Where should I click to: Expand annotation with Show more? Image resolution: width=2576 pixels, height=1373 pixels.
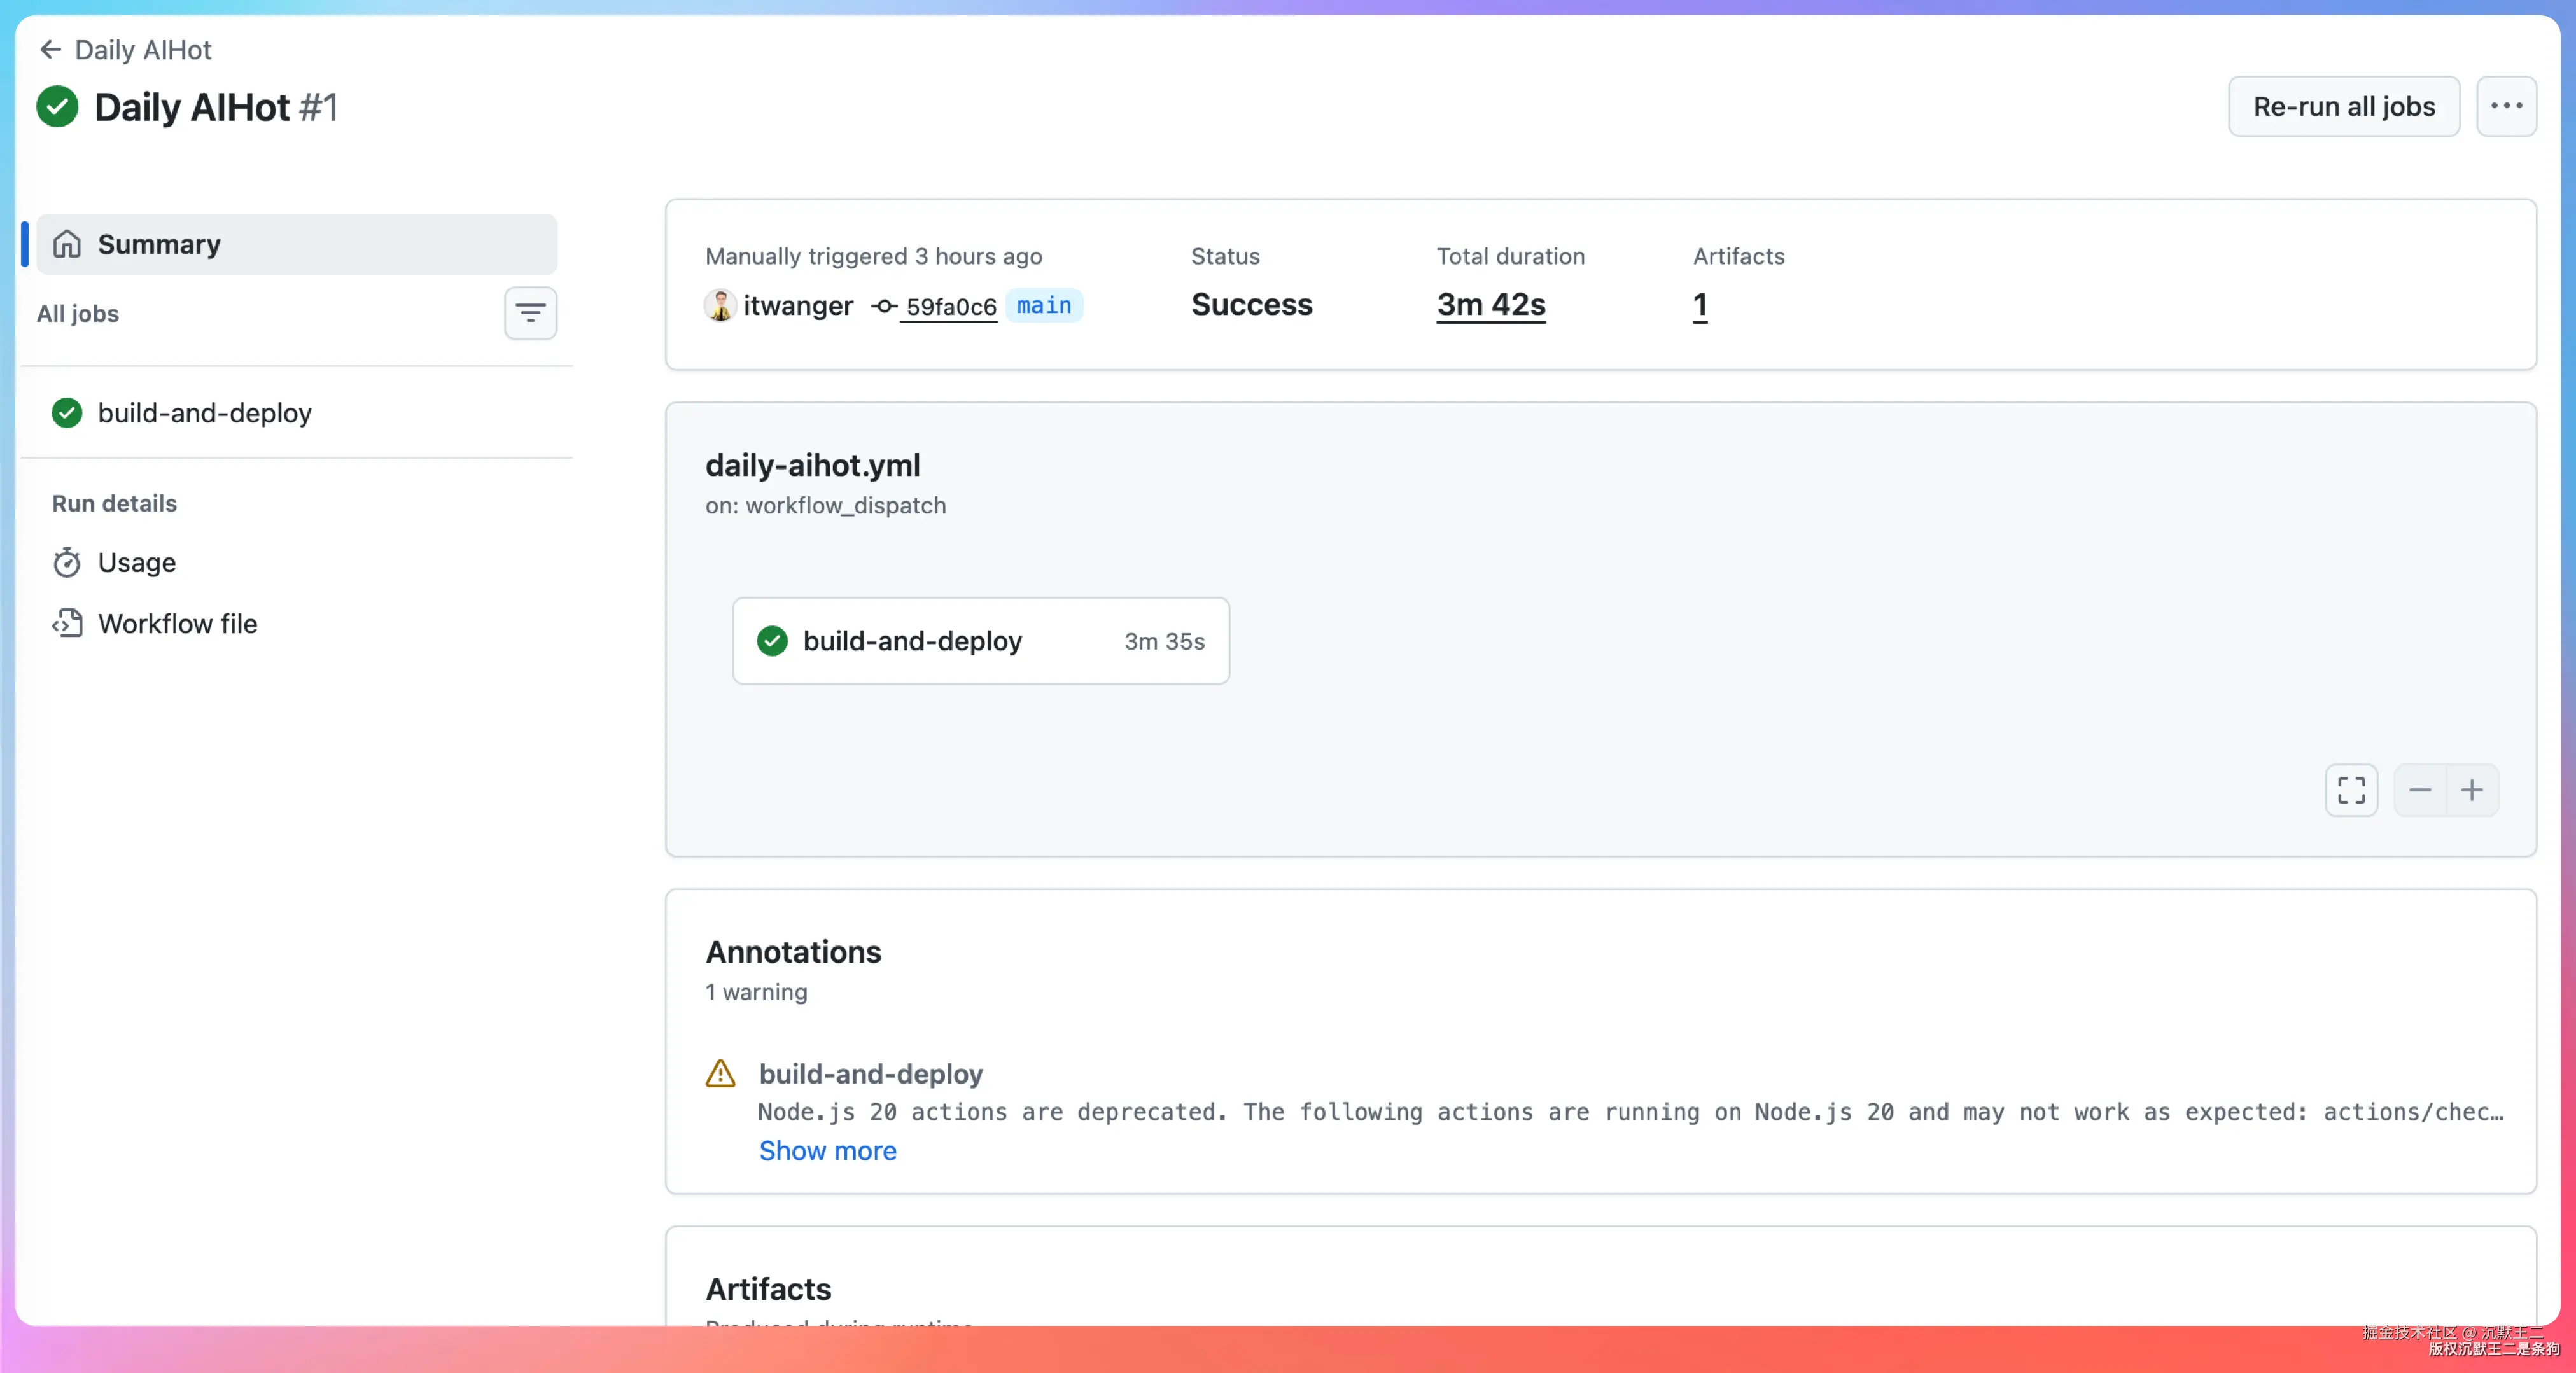[x=828, y=1151]
